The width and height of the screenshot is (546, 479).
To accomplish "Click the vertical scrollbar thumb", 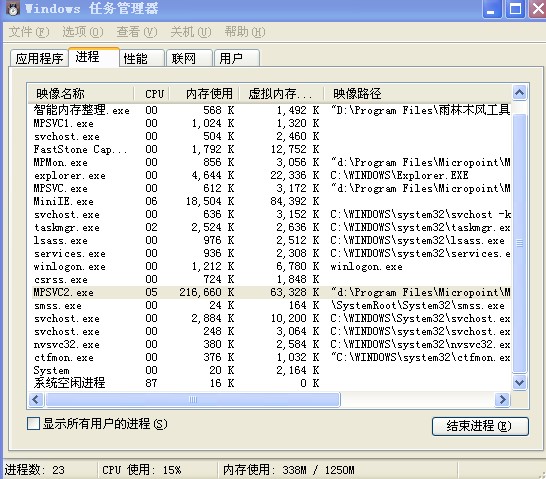I will click(x=520, y=243).
